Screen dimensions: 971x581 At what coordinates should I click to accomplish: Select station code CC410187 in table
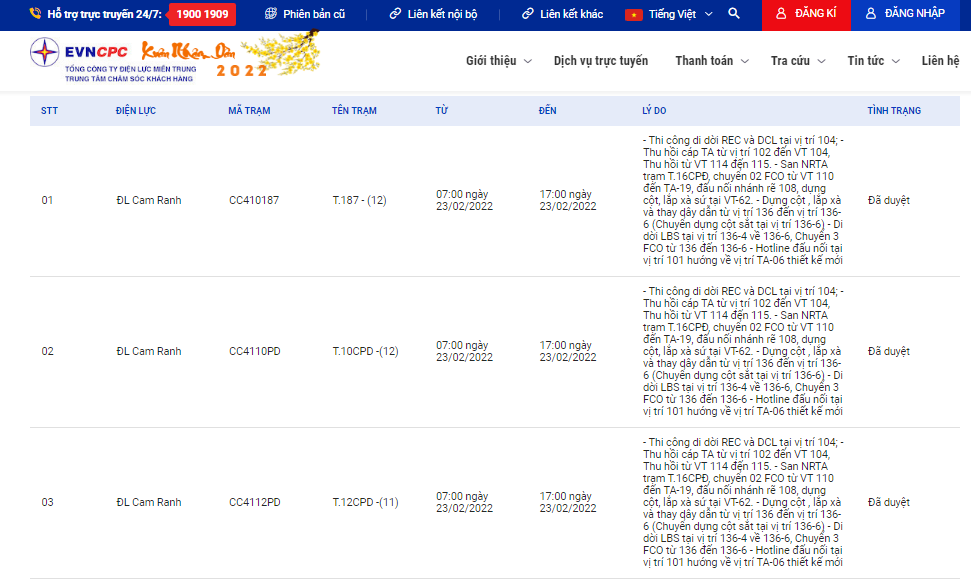[x=254, y=201]
